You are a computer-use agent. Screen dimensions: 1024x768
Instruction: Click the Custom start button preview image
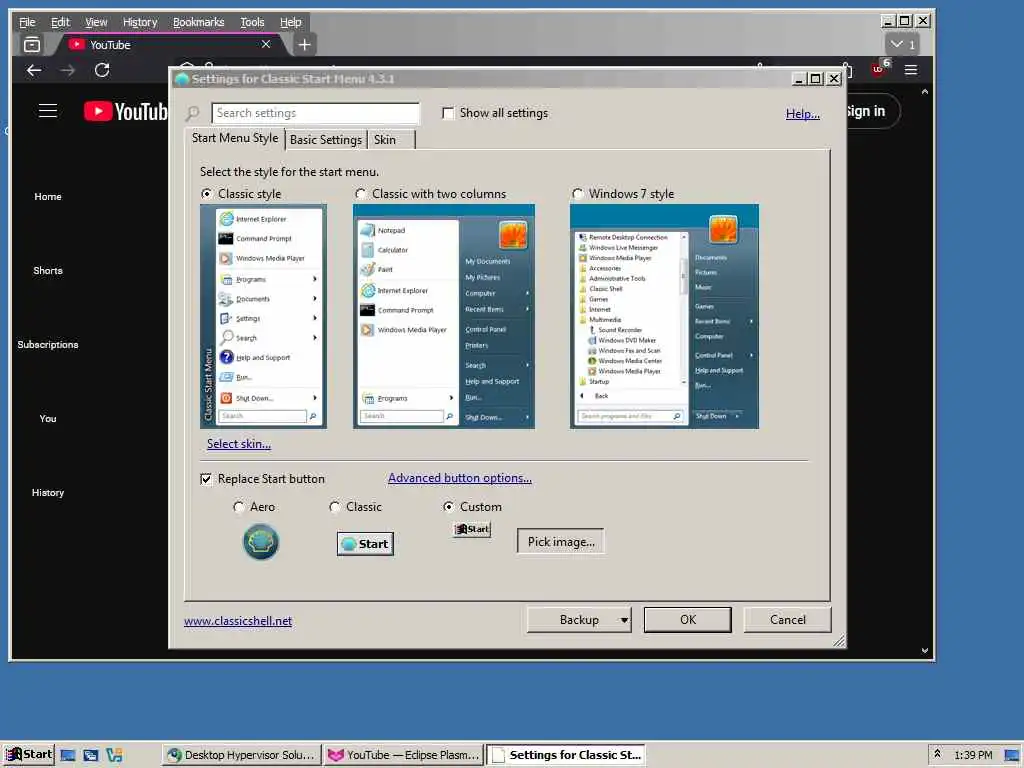click(472, 529)
